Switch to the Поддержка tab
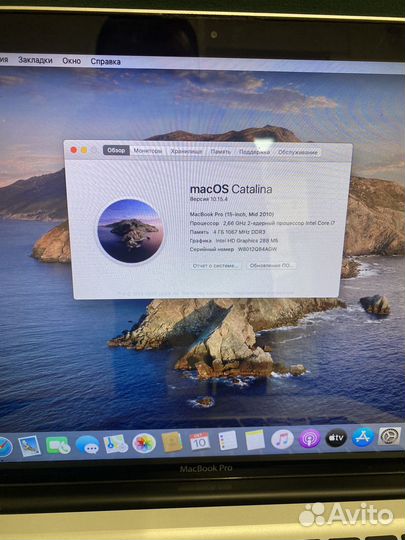The width and height of the screenshot is (405, 540). (254, 152)
